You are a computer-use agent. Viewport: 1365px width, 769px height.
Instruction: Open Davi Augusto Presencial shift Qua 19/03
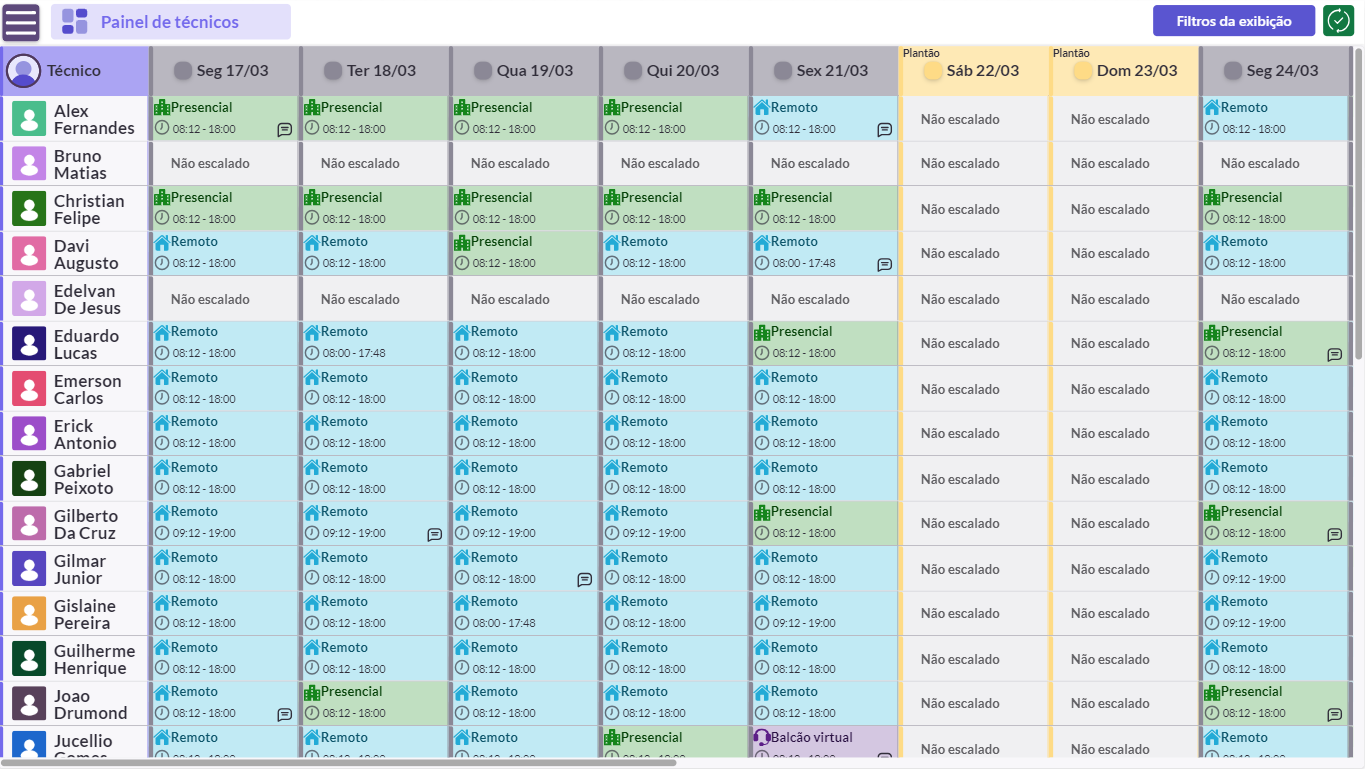point(524,254)
